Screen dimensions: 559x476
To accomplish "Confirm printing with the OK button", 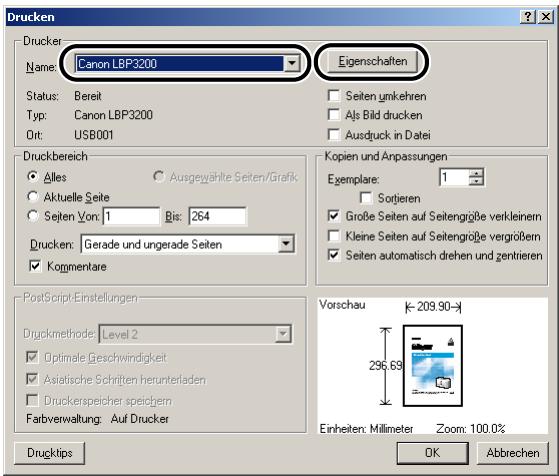I will coord(432,453).
